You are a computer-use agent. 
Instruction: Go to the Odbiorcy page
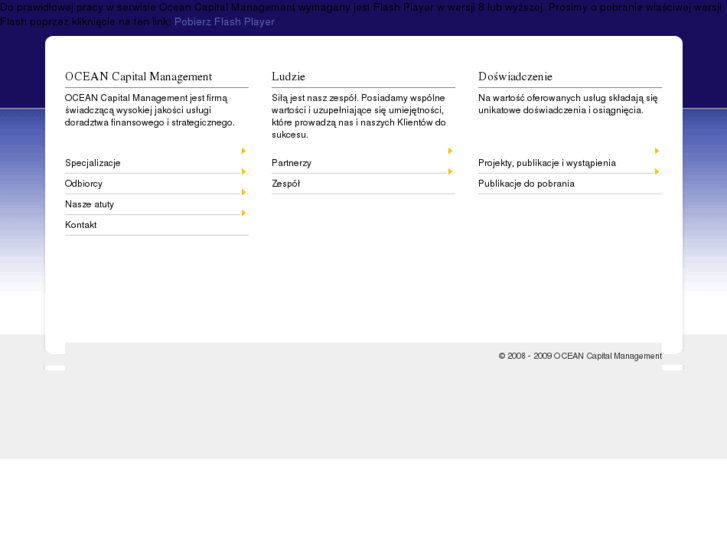pos(83,184)
